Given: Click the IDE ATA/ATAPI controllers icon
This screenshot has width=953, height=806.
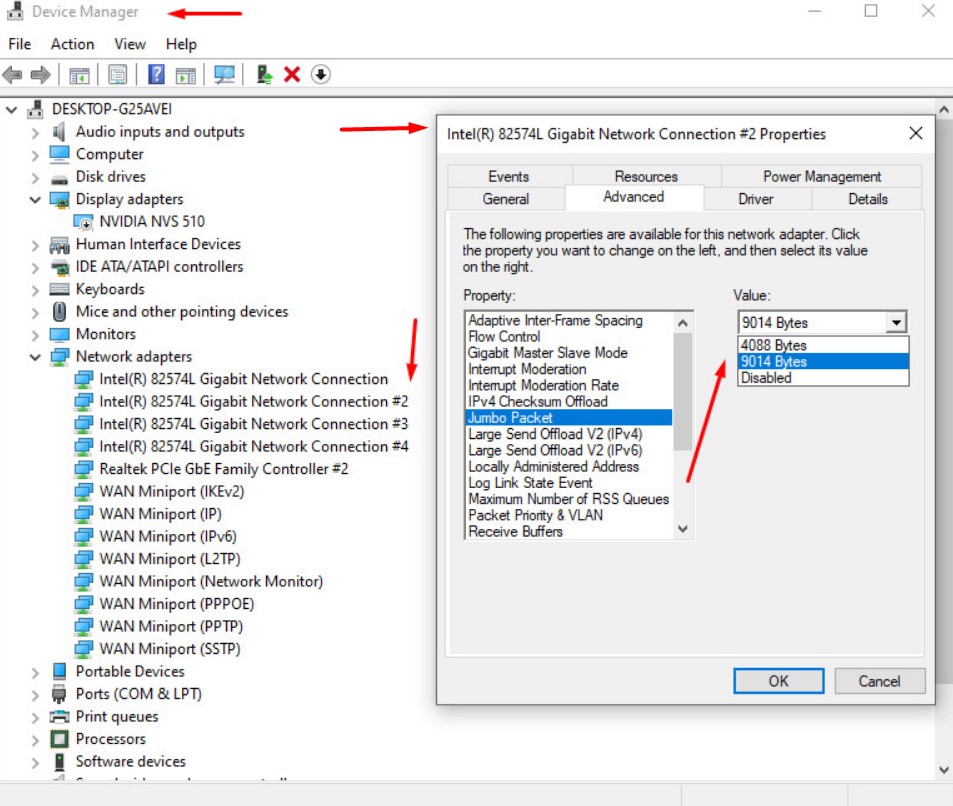Looking at the screenshot, I should coord(60,267).
